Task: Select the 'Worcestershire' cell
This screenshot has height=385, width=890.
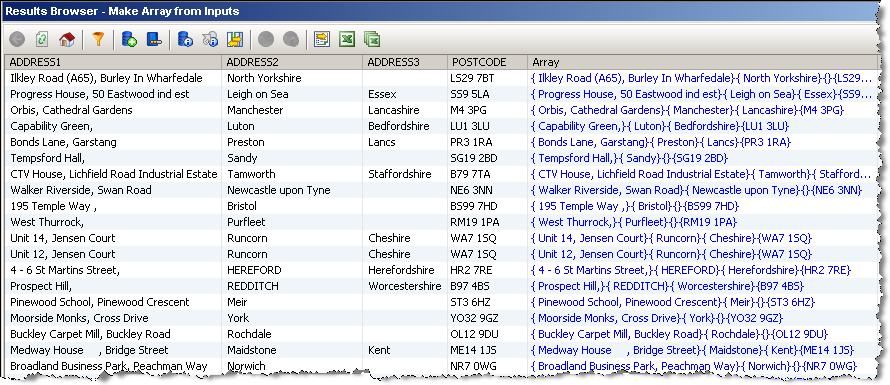Action: pos(404,286)
